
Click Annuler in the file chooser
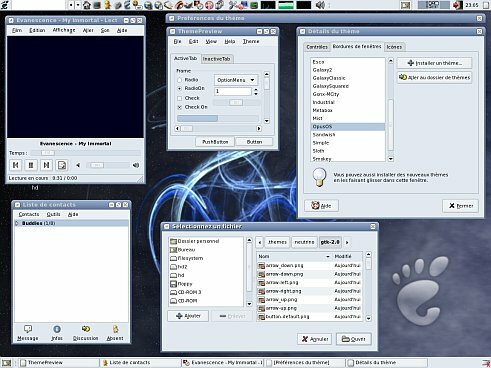(x=315, y=339)
